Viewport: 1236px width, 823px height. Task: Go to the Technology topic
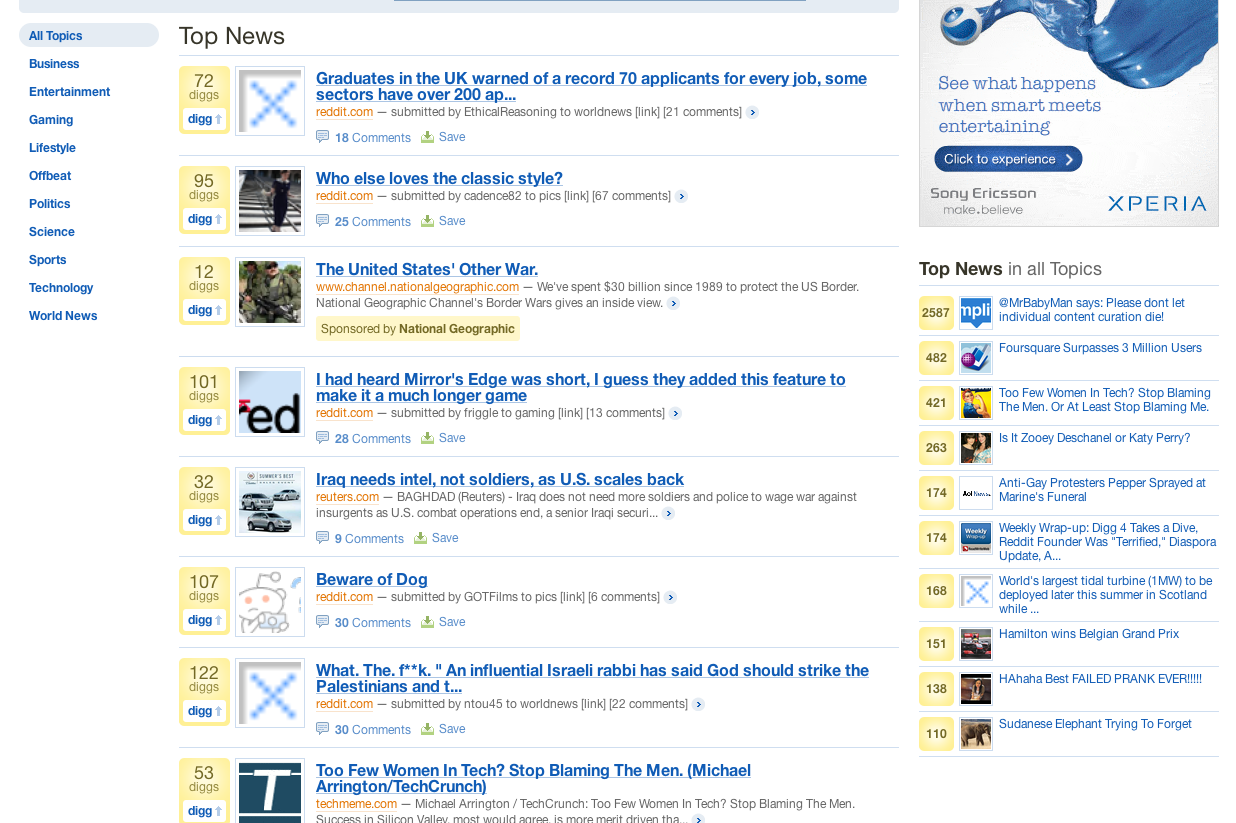coord(61,288)
